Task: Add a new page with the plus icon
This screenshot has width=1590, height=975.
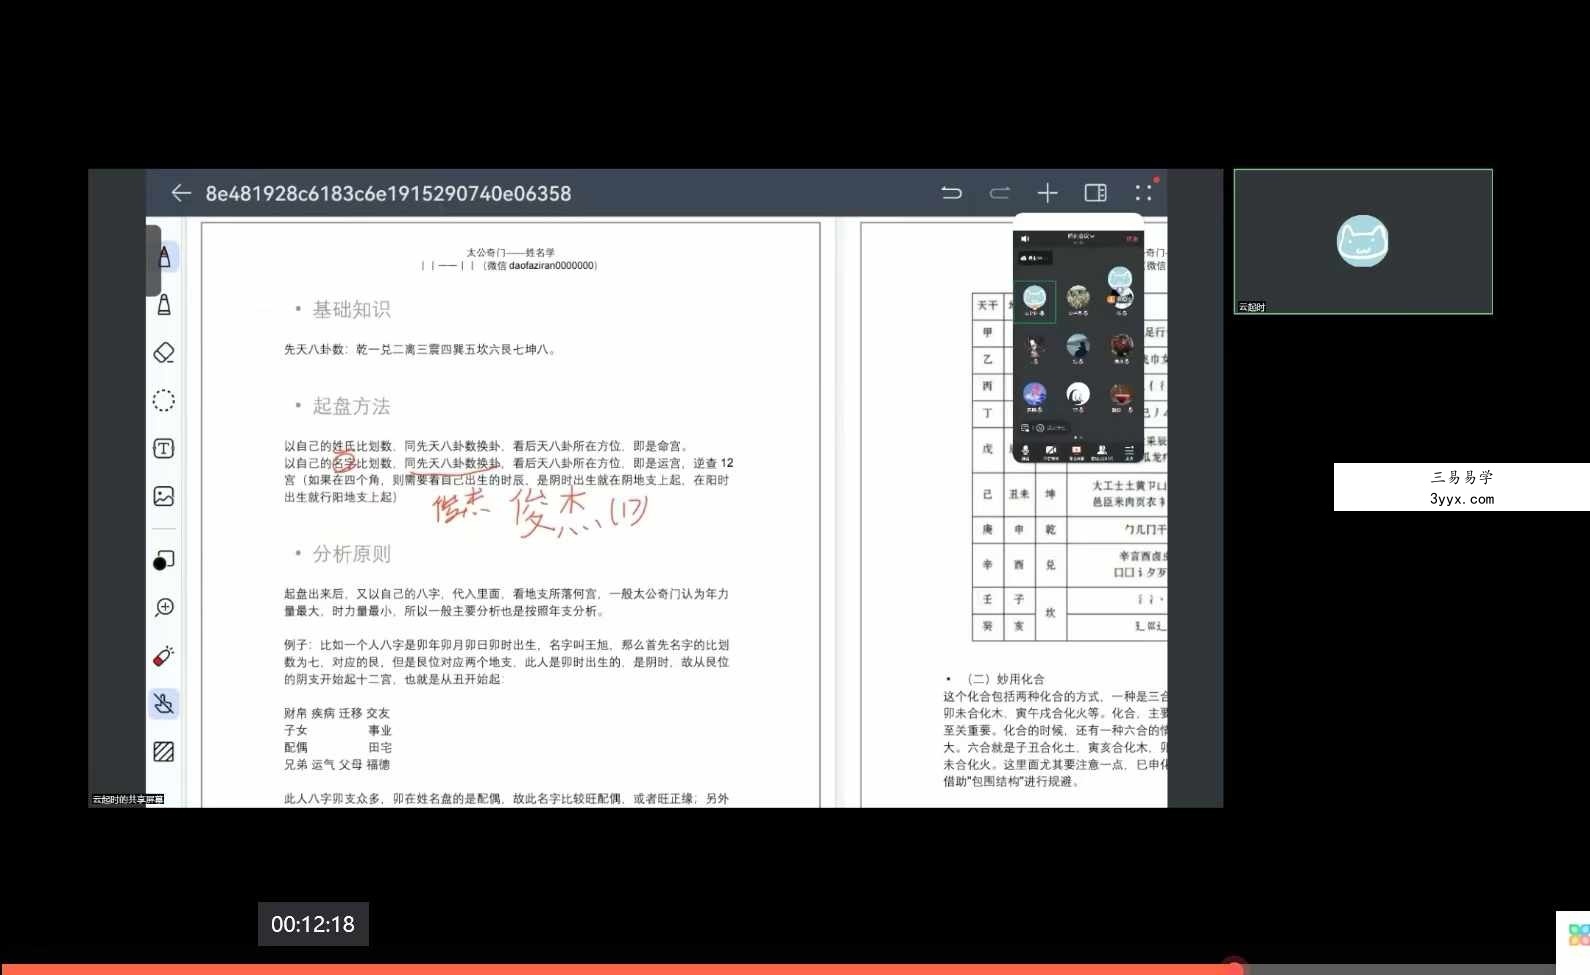Action: click(1047, 193)
